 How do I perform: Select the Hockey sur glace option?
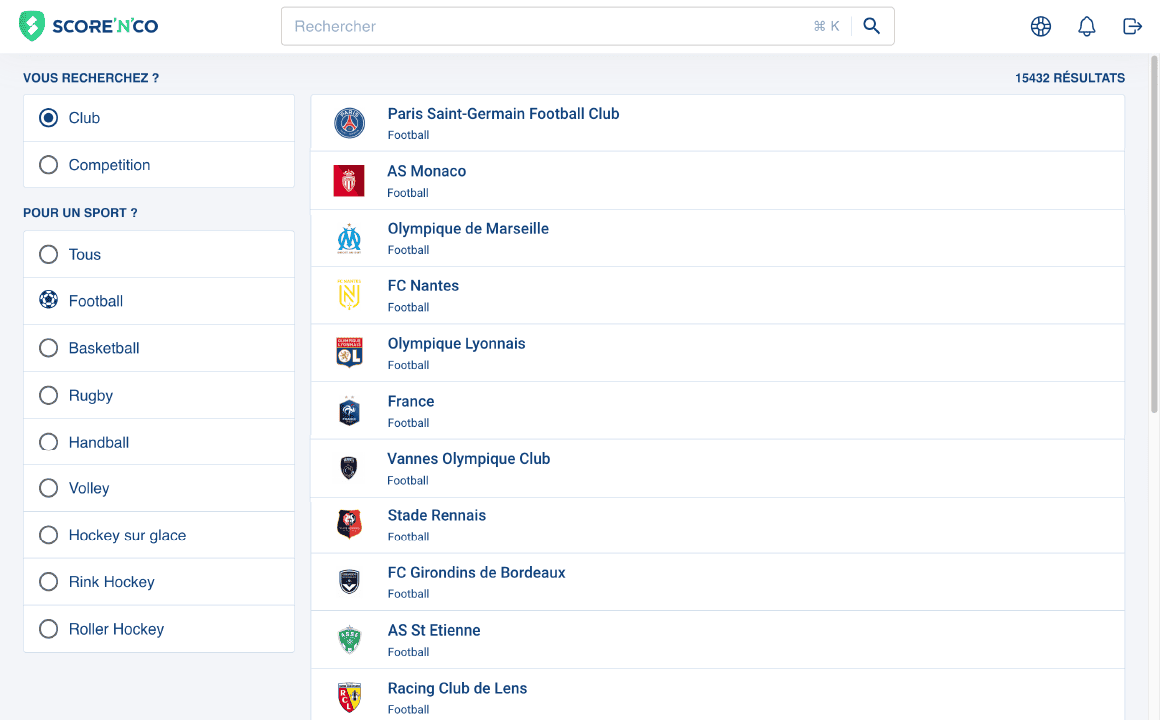pyautogui.click(x=48, y=535)
